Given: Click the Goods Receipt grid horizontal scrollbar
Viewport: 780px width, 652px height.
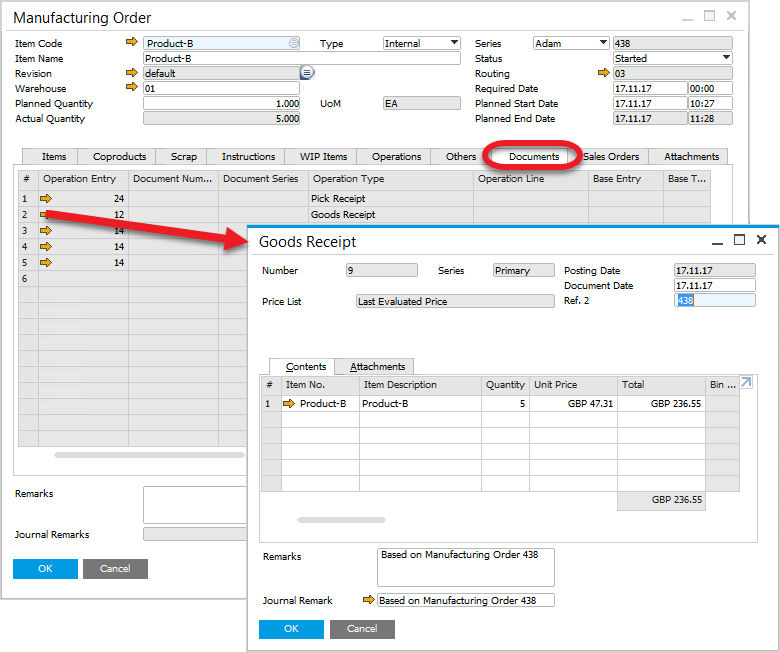Looking at the screenshot, I should 341,520.
